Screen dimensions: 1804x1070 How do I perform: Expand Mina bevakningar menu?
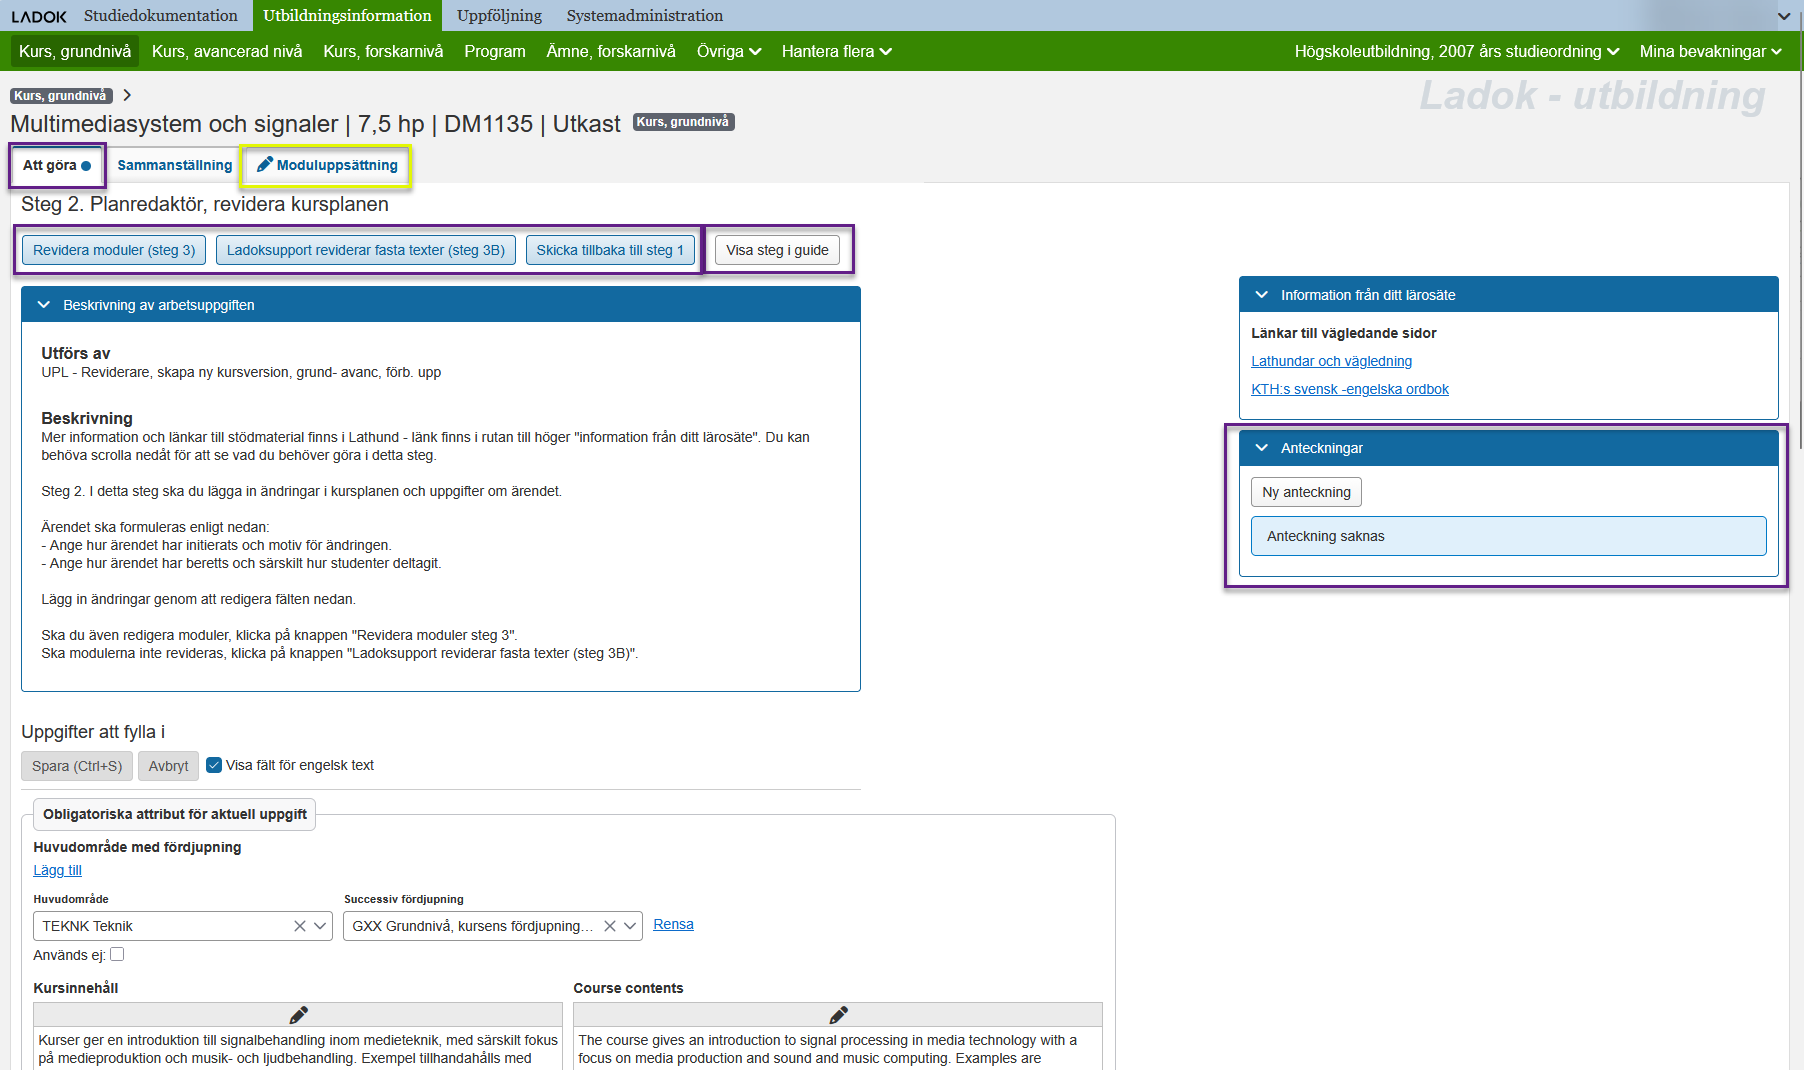tap(1710, 51)
